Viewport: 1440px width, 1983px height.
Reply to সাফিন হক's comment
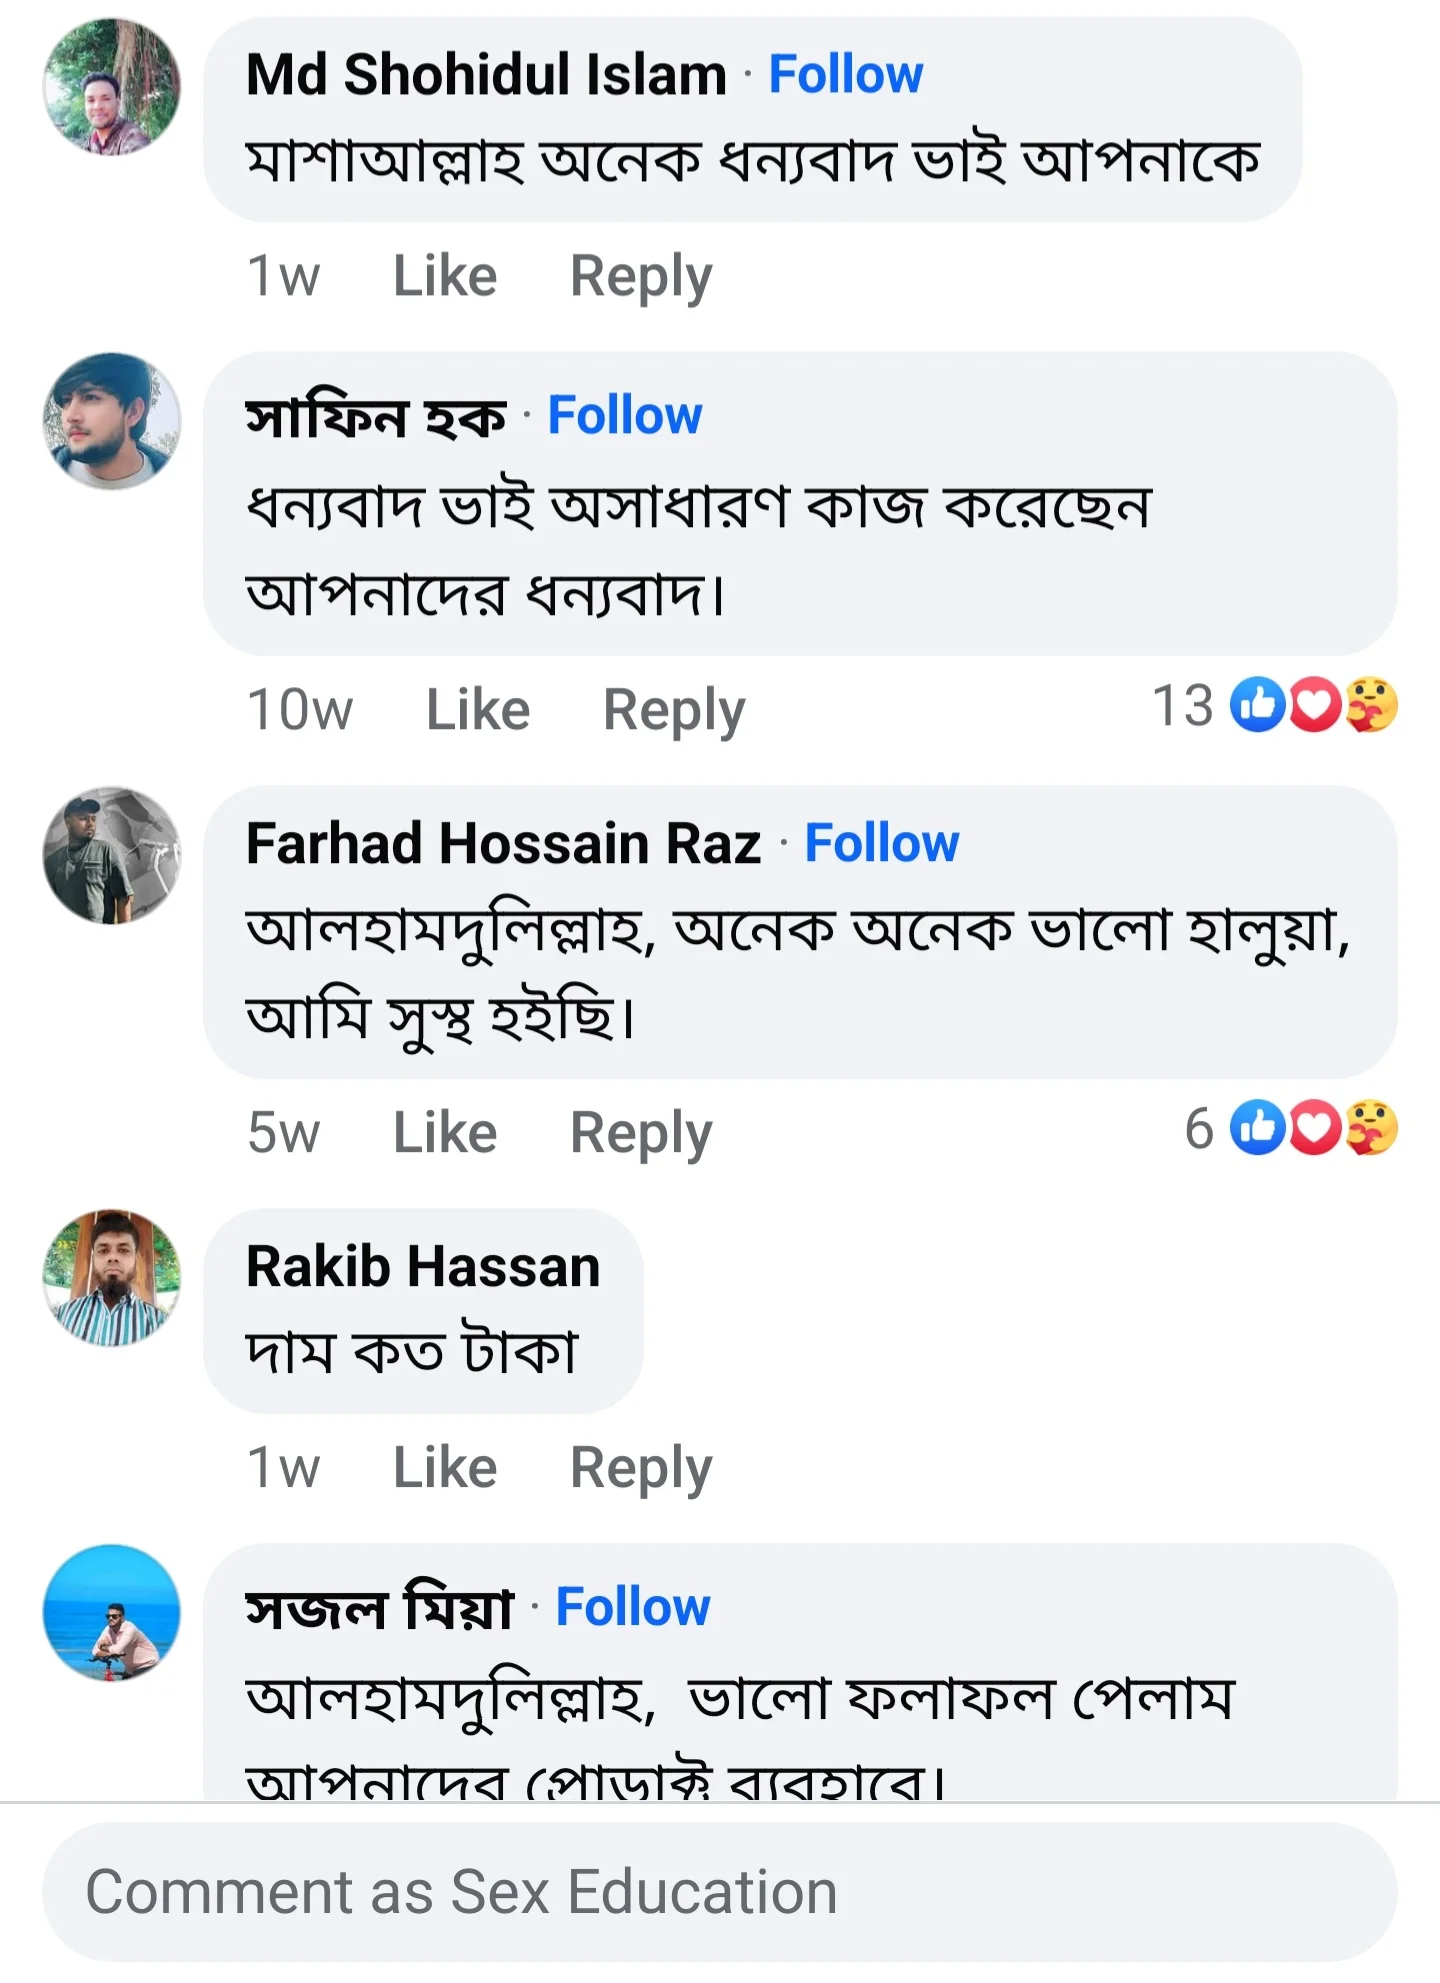click(673, 708)
